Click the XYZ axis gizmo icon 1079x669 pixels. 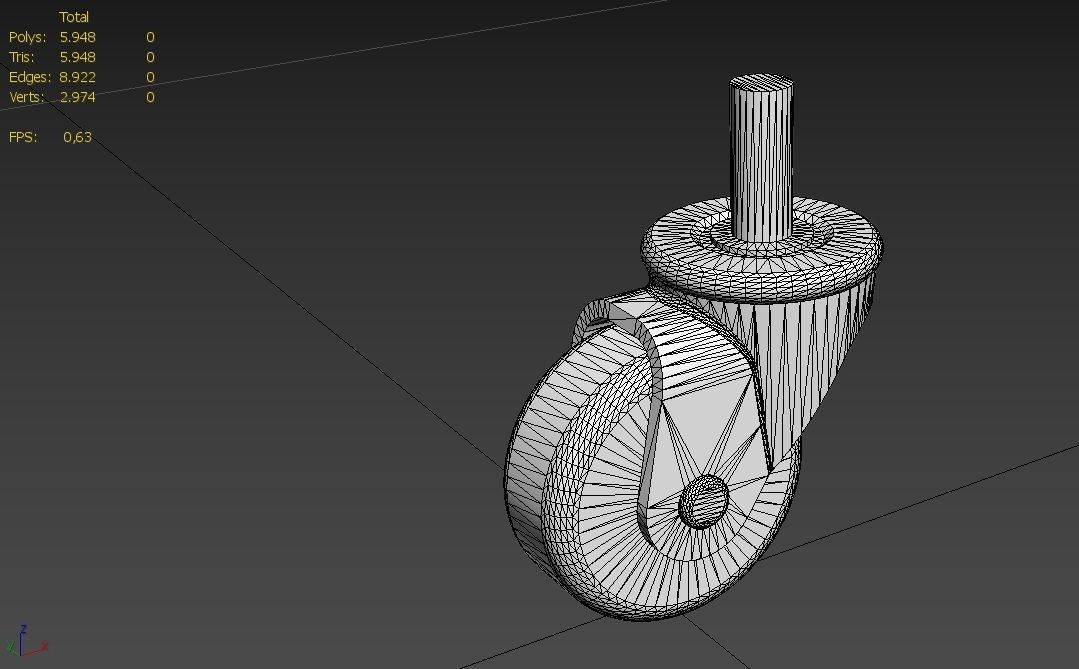(x=26, y=641)
